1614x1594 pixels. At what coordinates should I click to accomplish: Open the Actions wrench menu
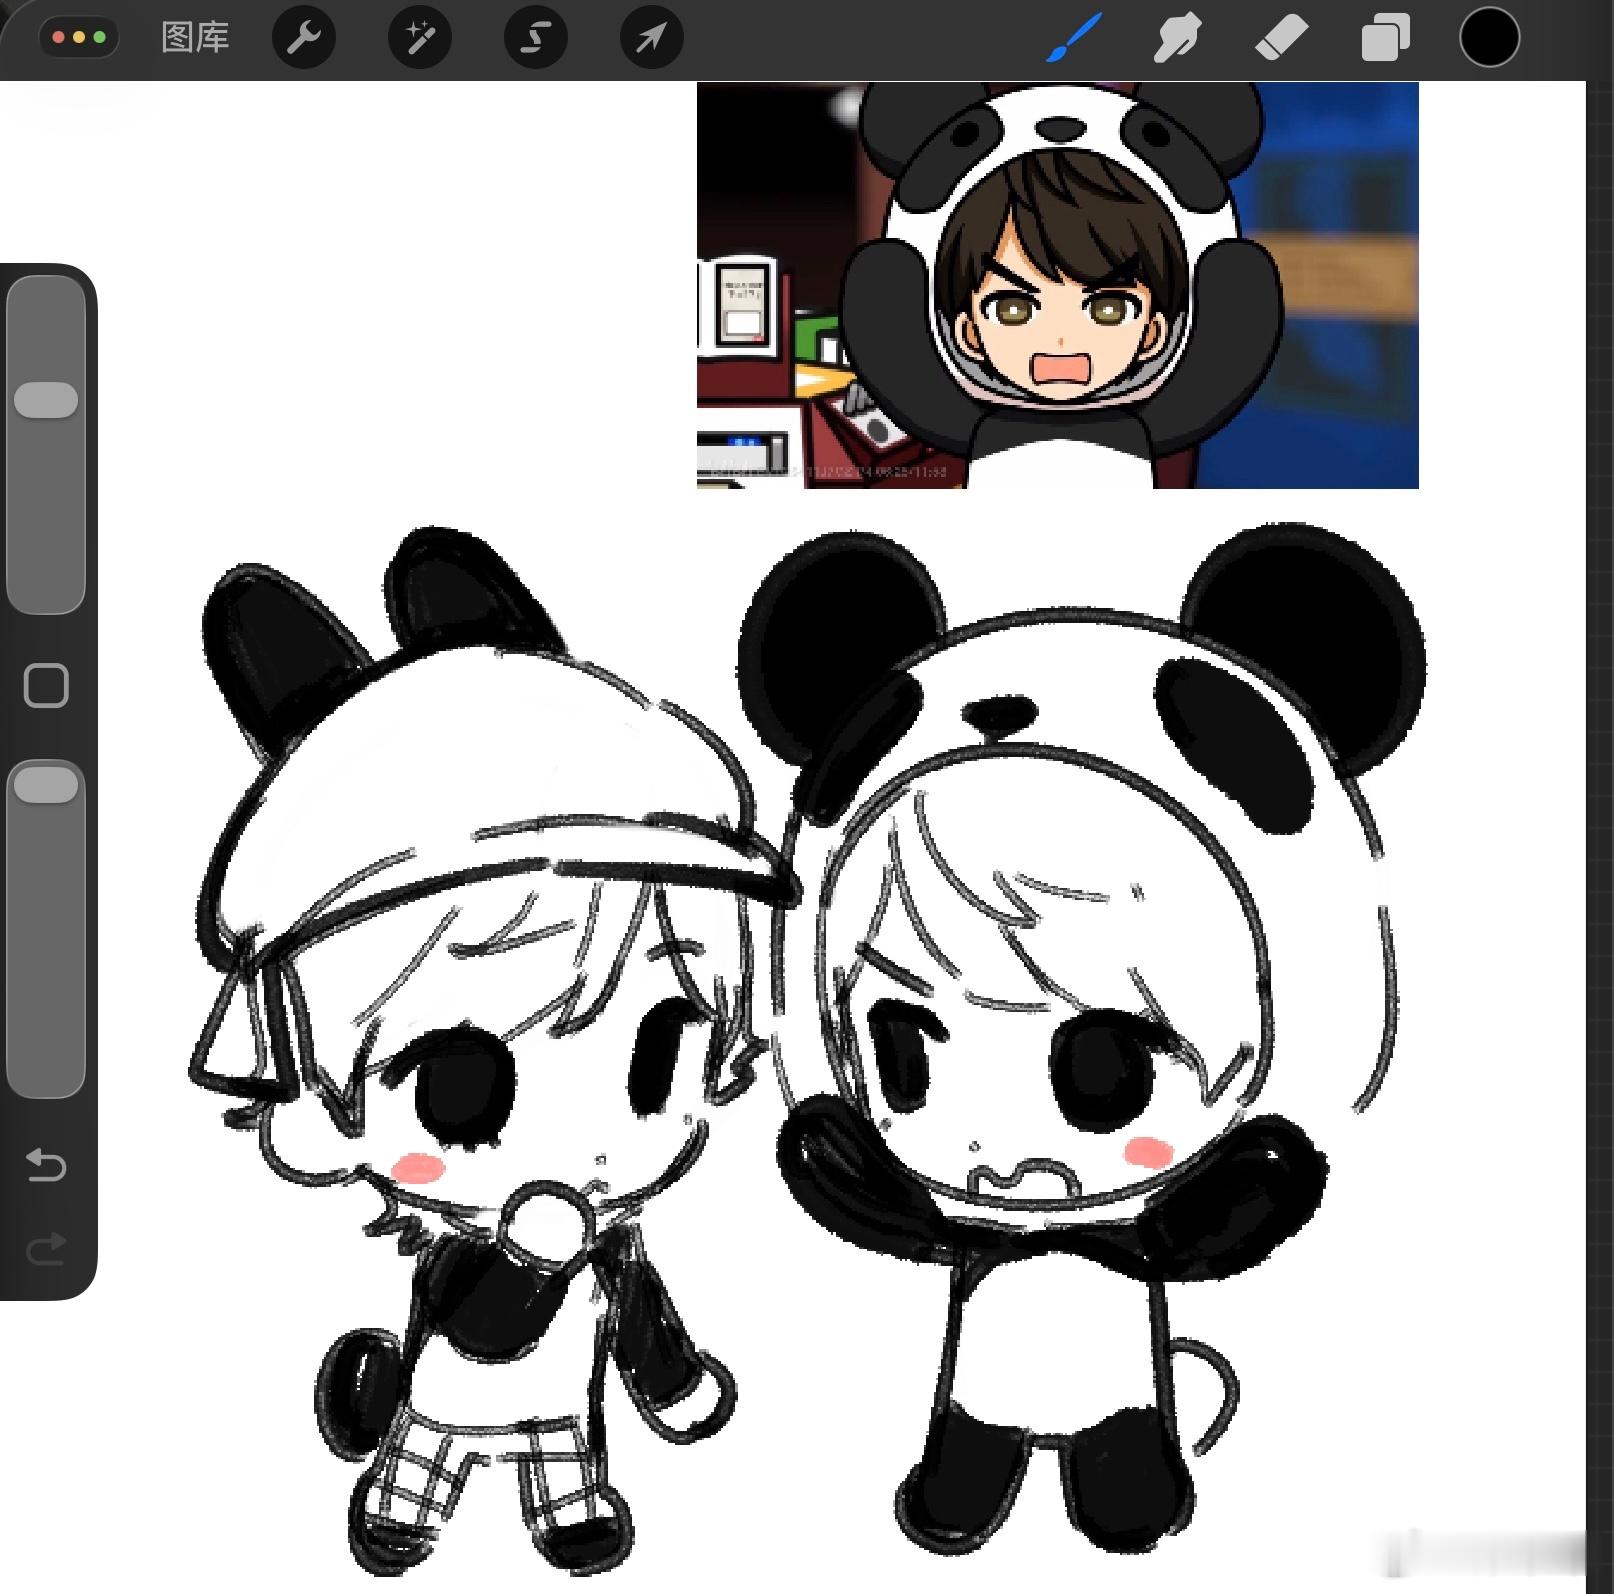[x=304, y=38]
